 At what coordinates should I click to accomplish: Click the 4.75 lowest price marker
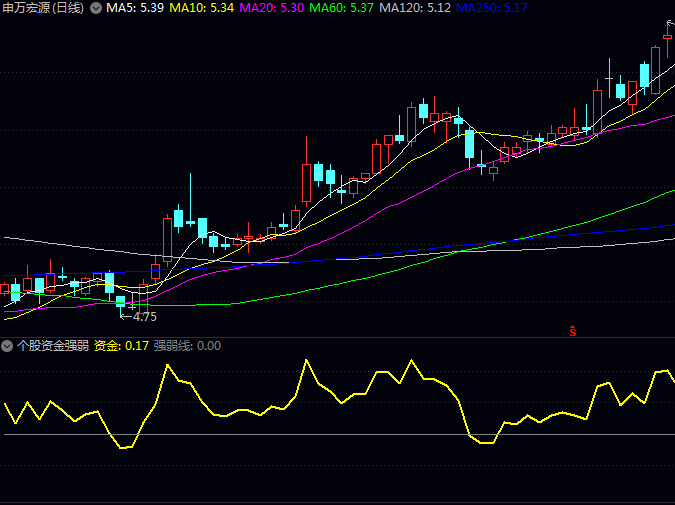(144, 316)
